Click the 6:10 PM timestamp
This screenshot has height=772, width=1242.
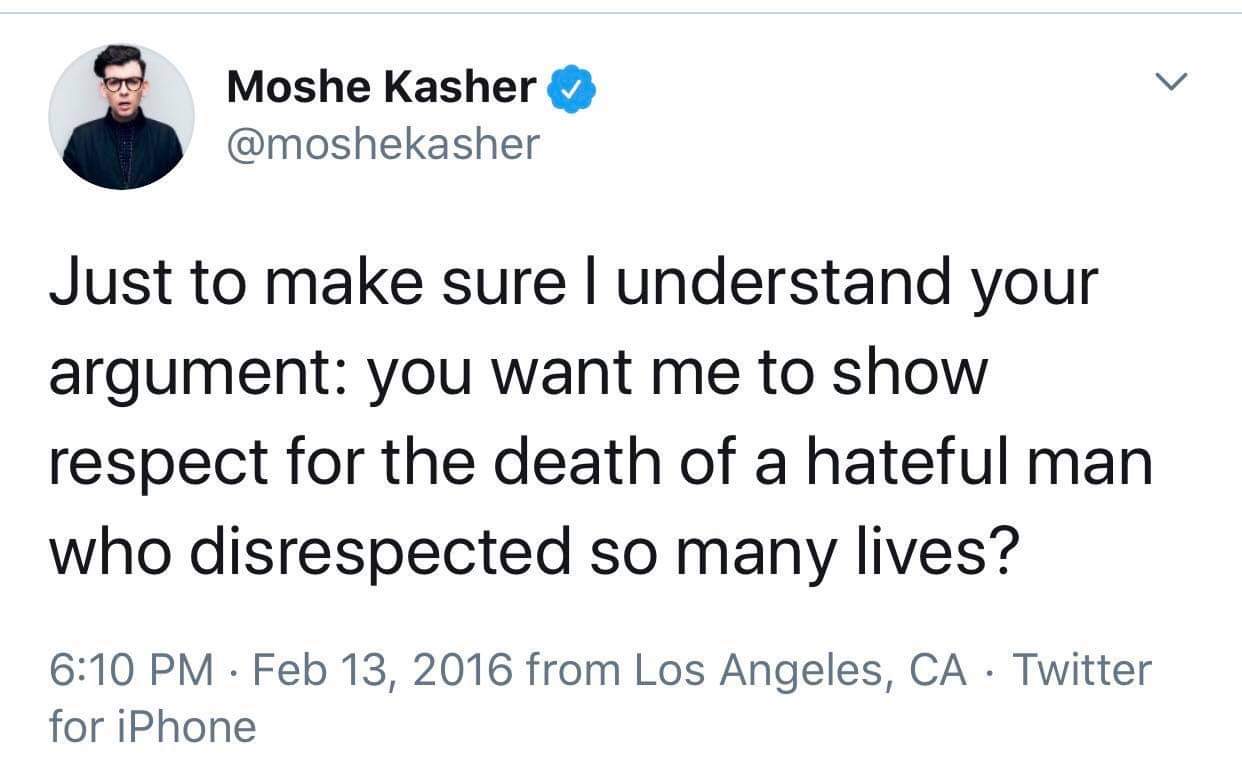click(131, 669)
